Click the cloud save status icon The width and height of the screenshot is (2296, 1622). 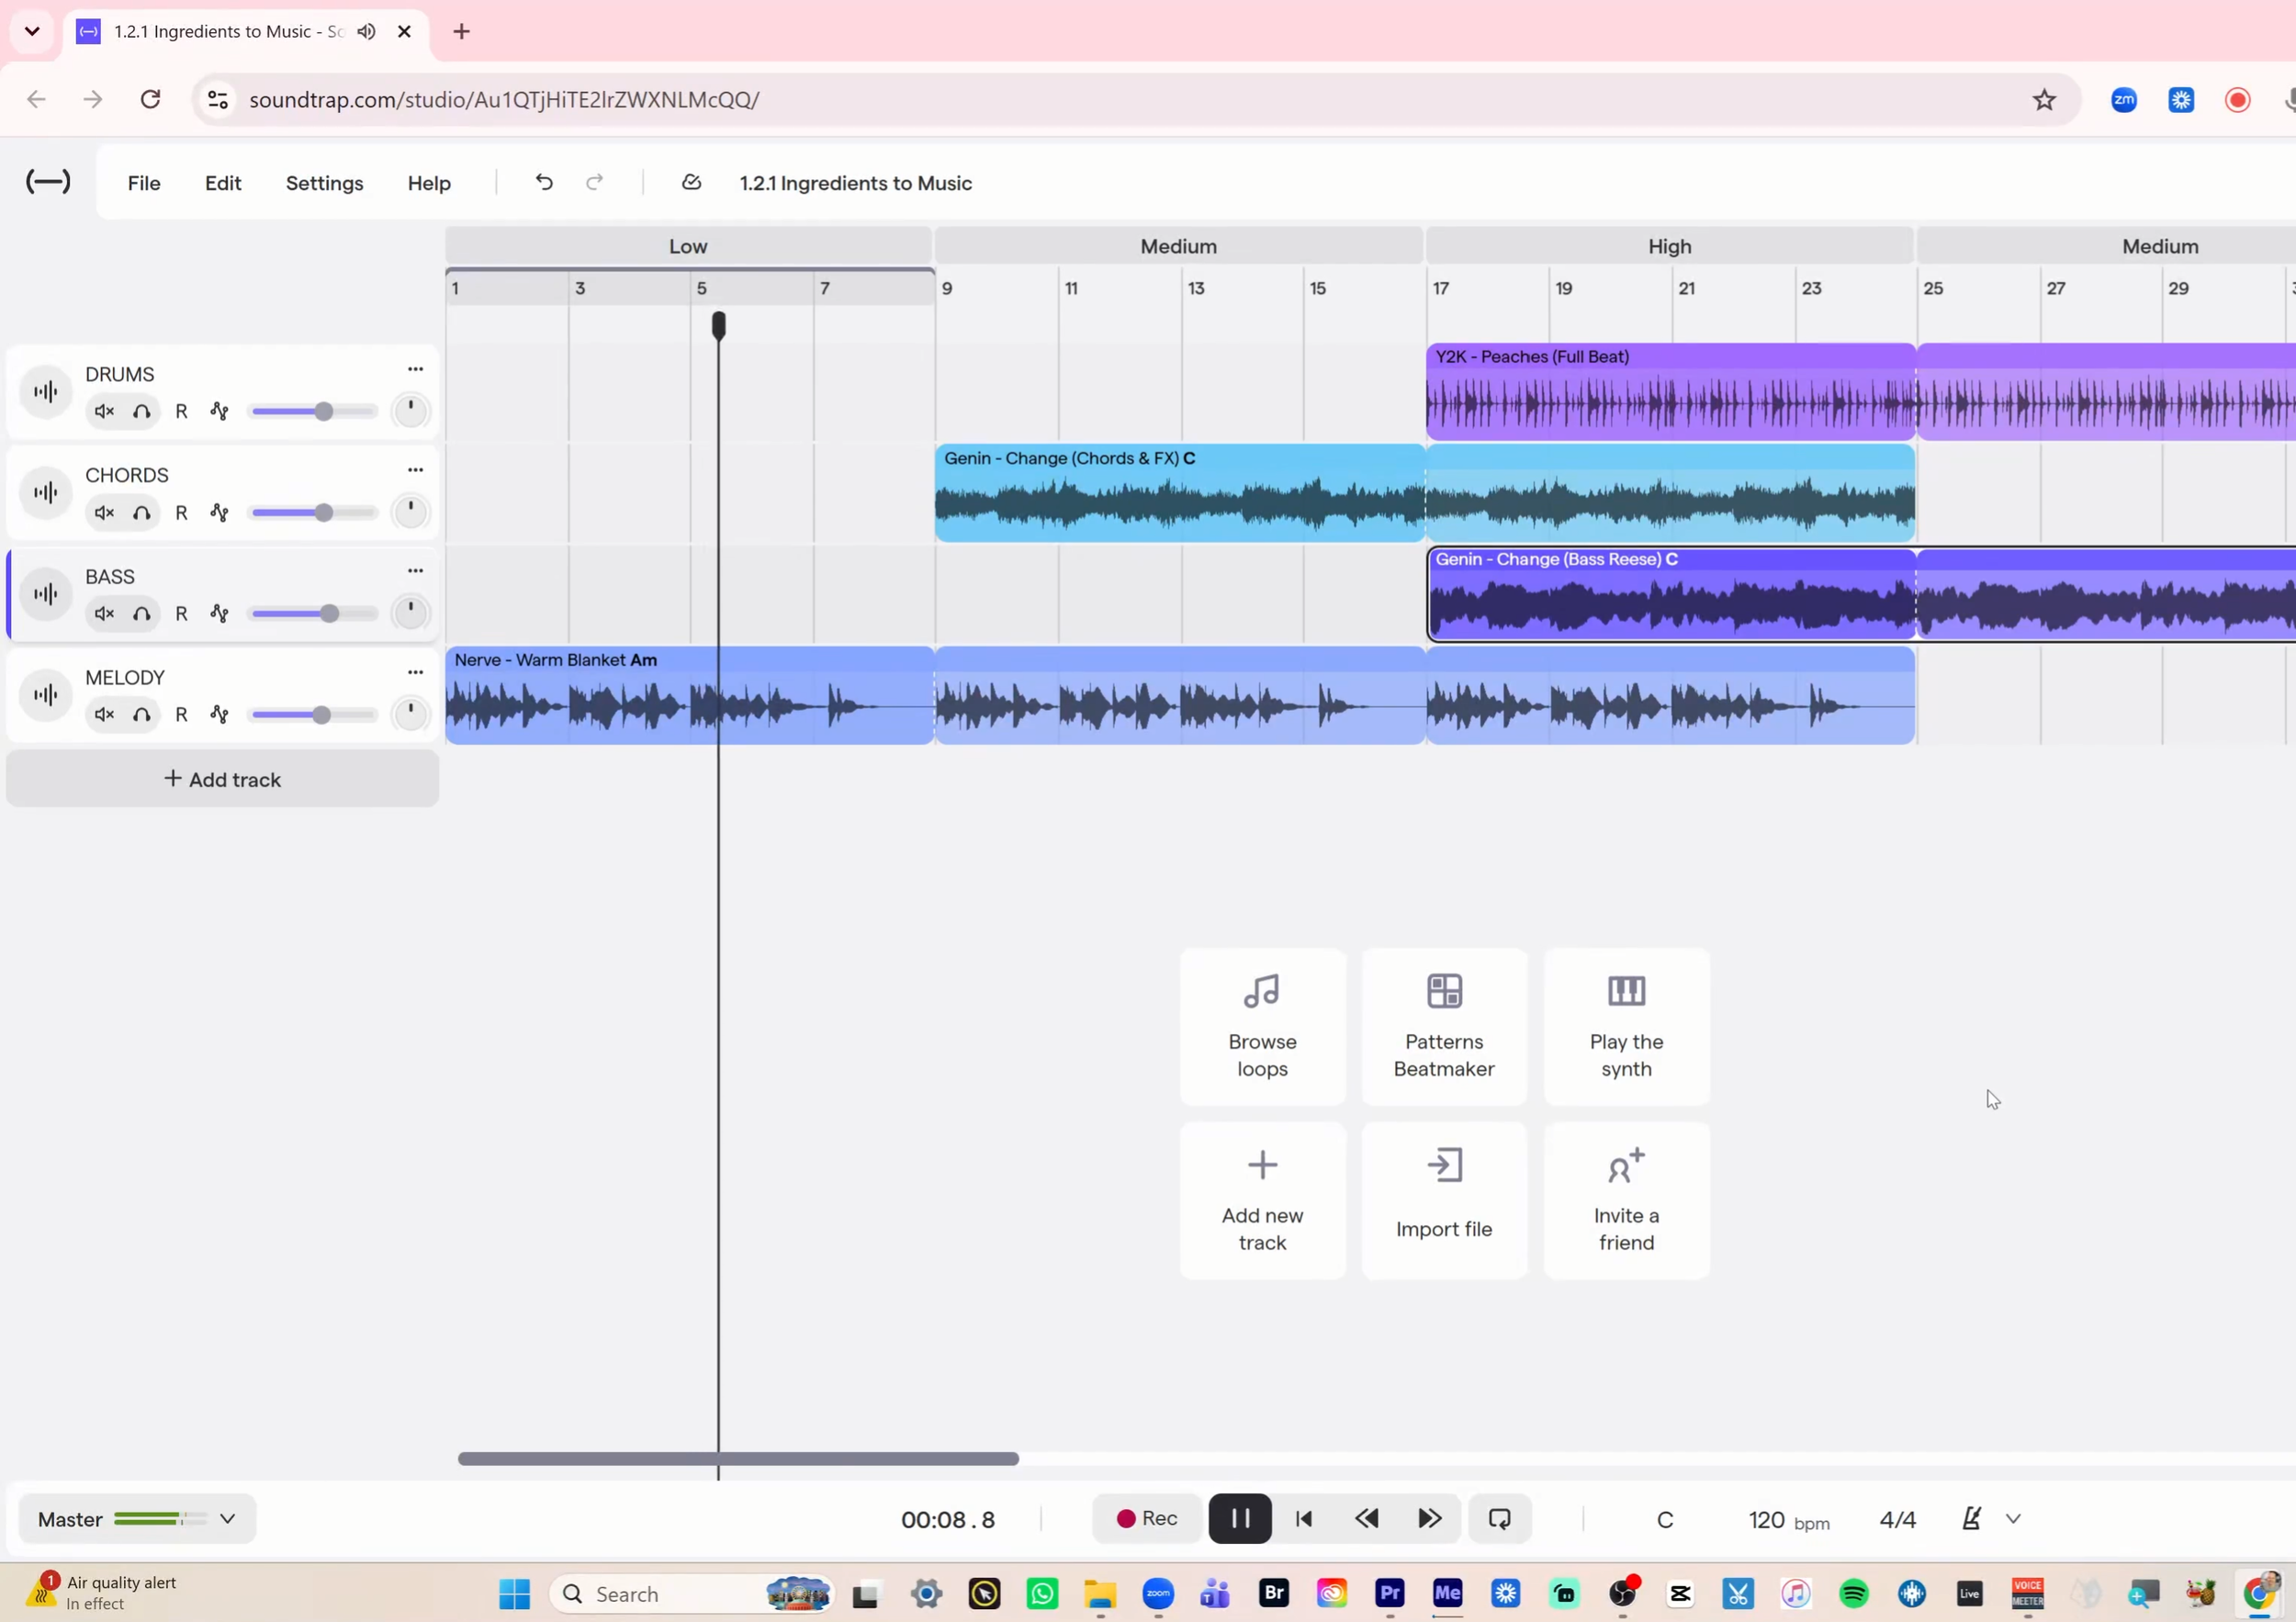pos(691,182)
